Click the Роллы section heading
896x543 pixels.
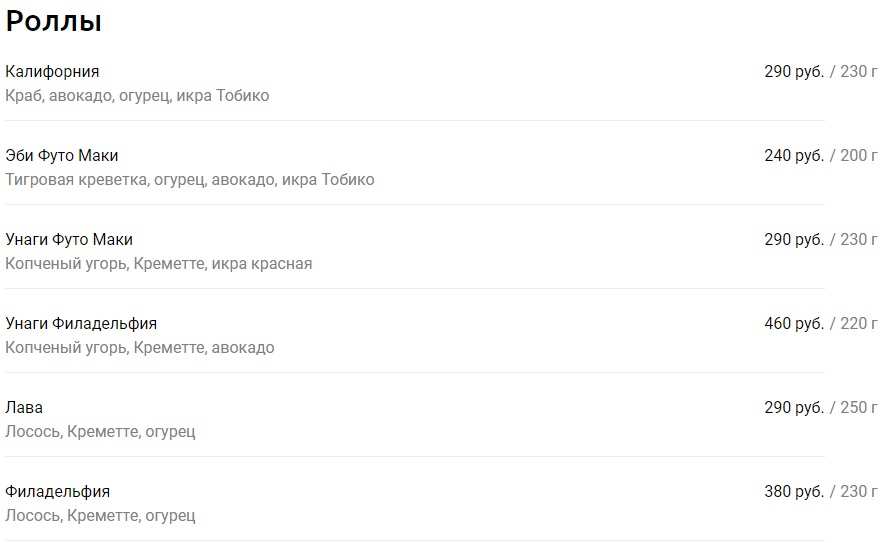(54, 22)
